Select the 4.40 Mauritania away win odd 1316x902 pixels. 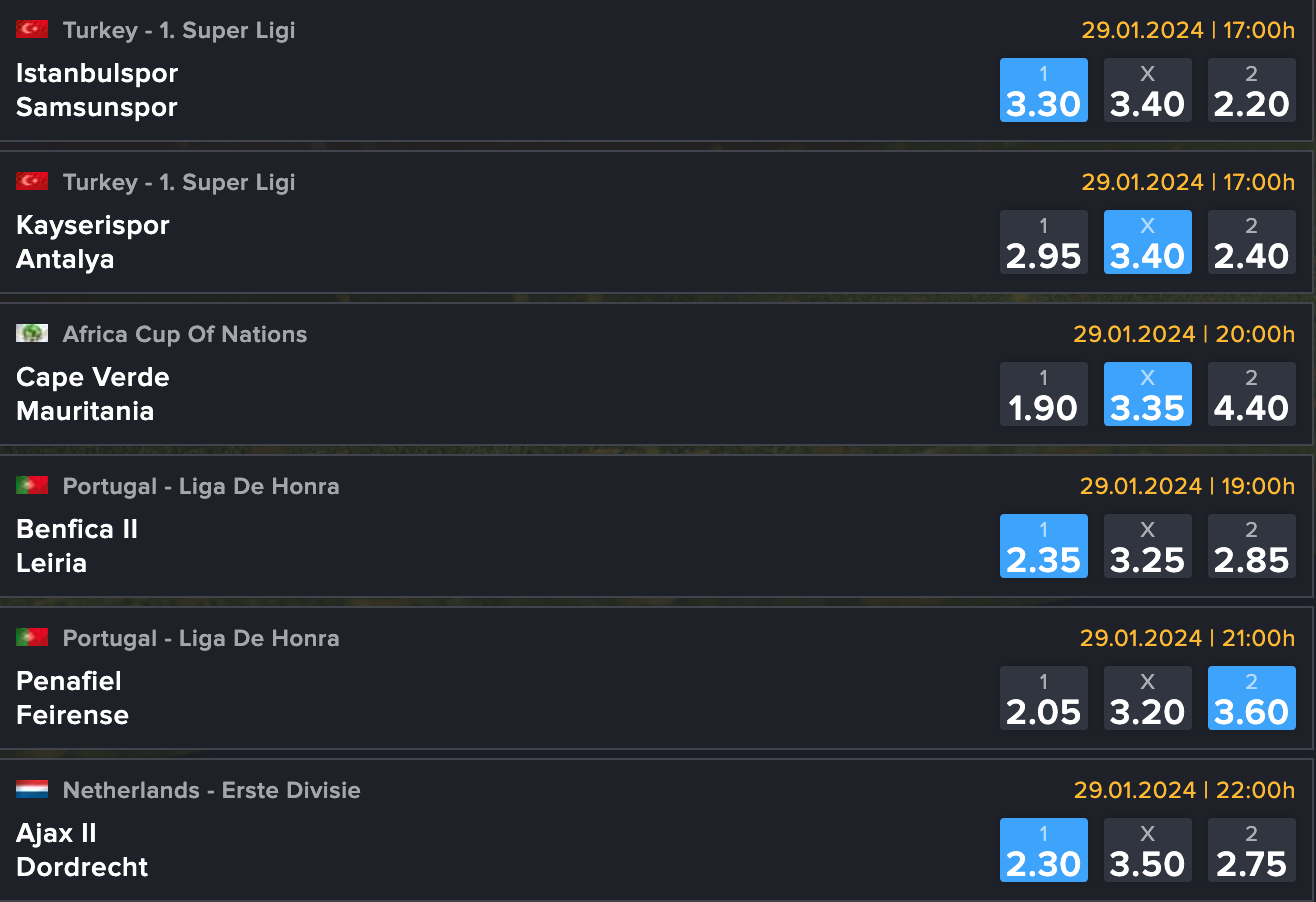1251,394
